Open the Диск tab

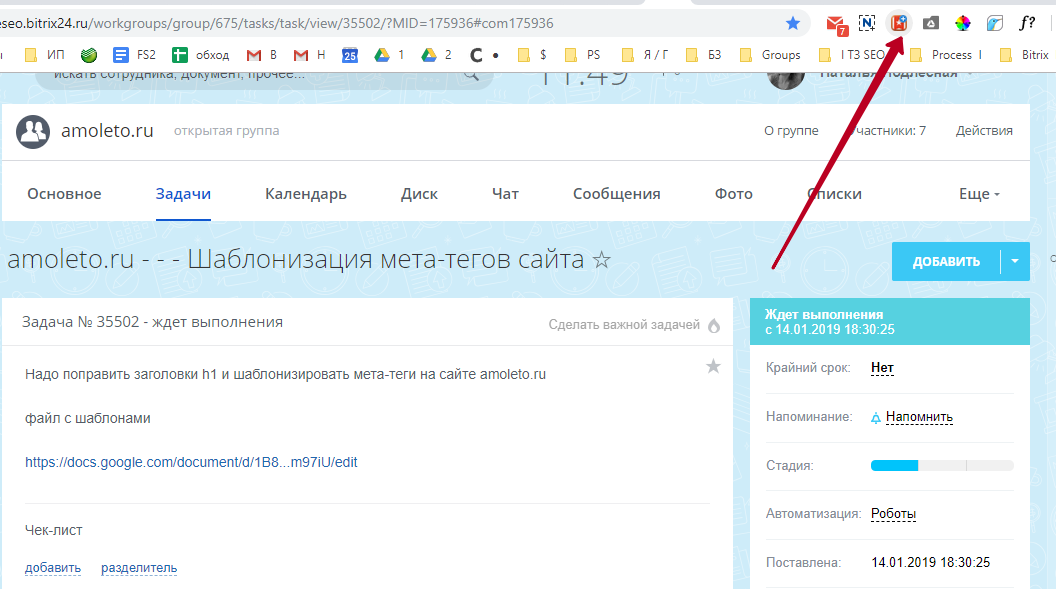point(419,194)
